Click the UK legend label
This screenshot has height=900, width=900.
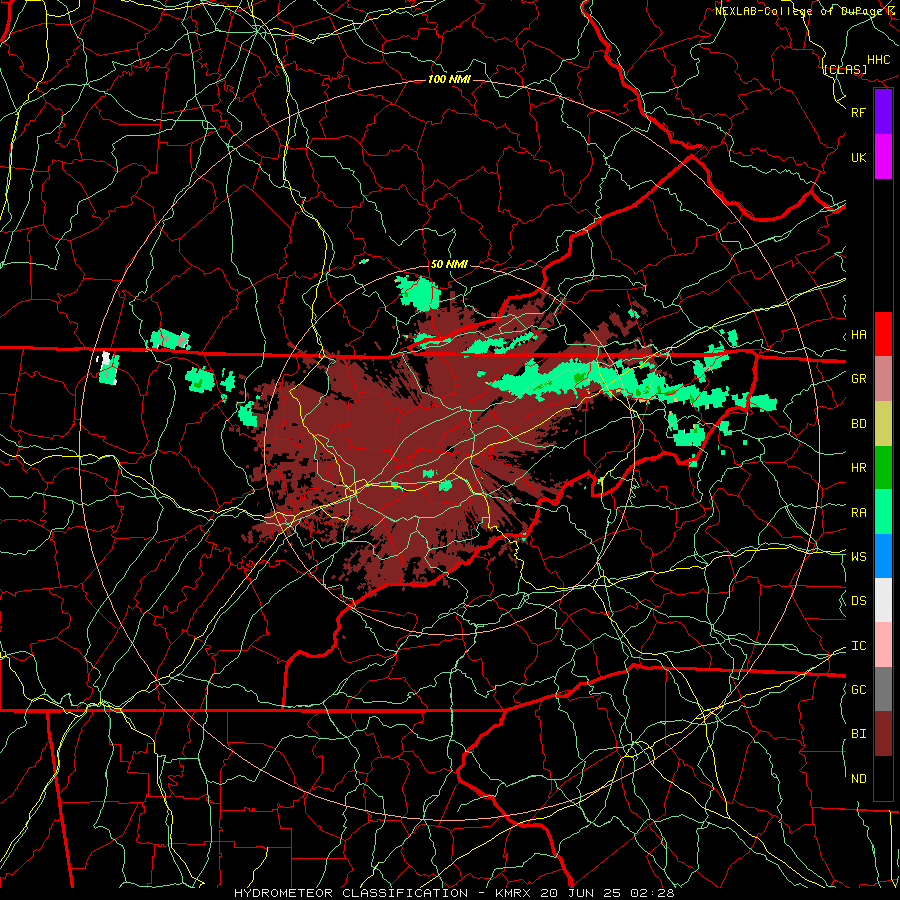point(859,157)
